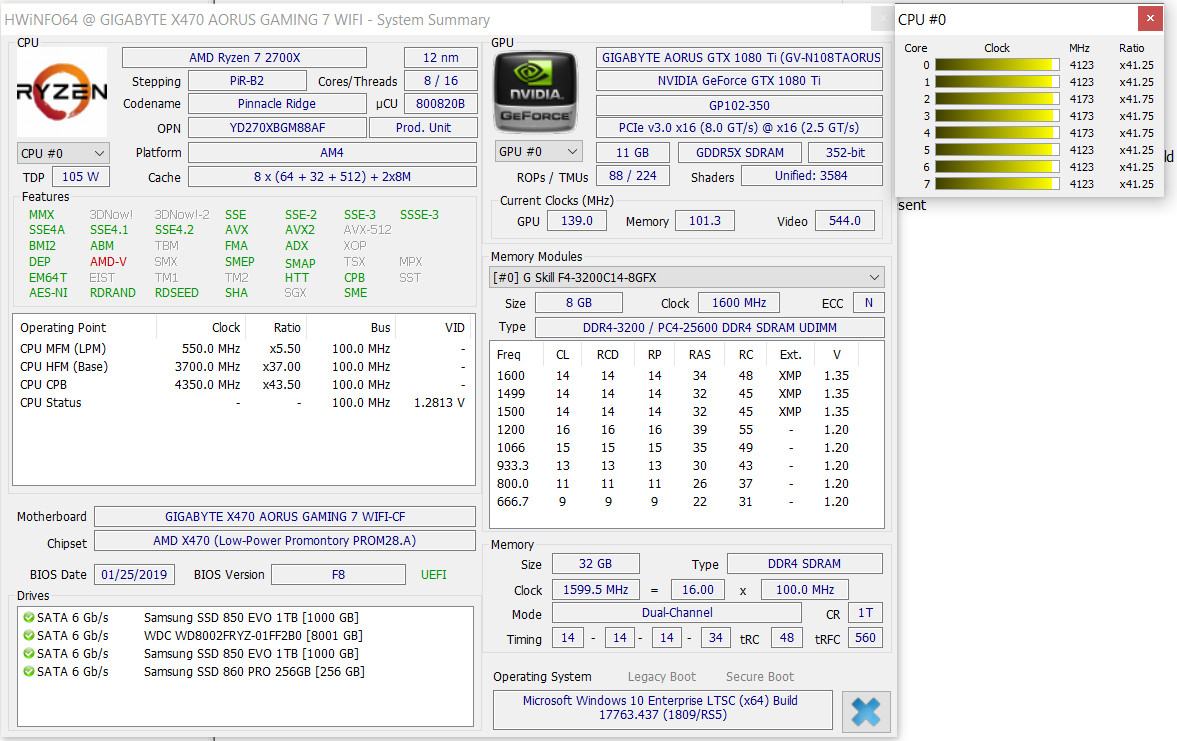Image resolution: width=1177 pixels, height=741 pixels.
Task: Click WDC drive's green status icon
Action: [29, 635]
